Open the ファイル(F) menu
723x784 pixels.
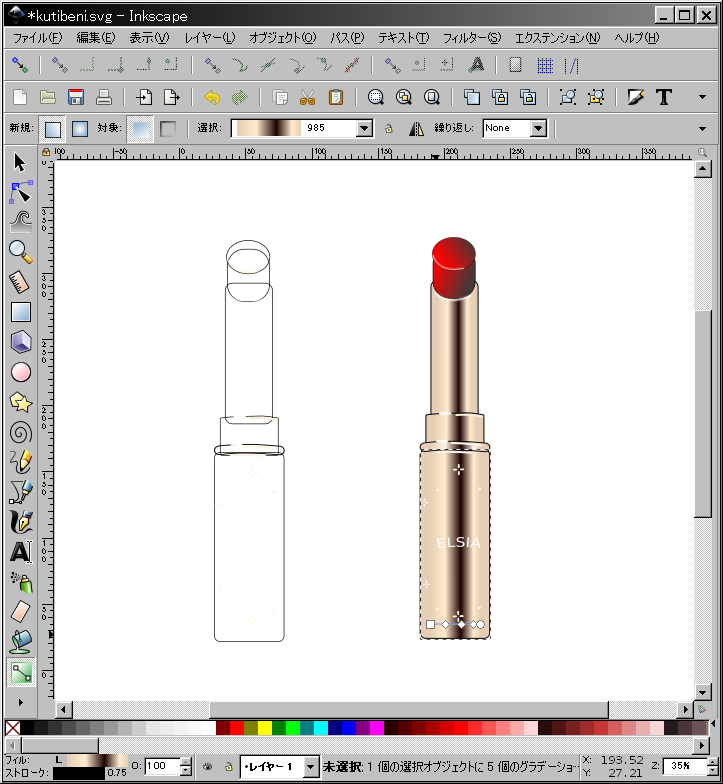pyautogui.click(x=38, y=38)
